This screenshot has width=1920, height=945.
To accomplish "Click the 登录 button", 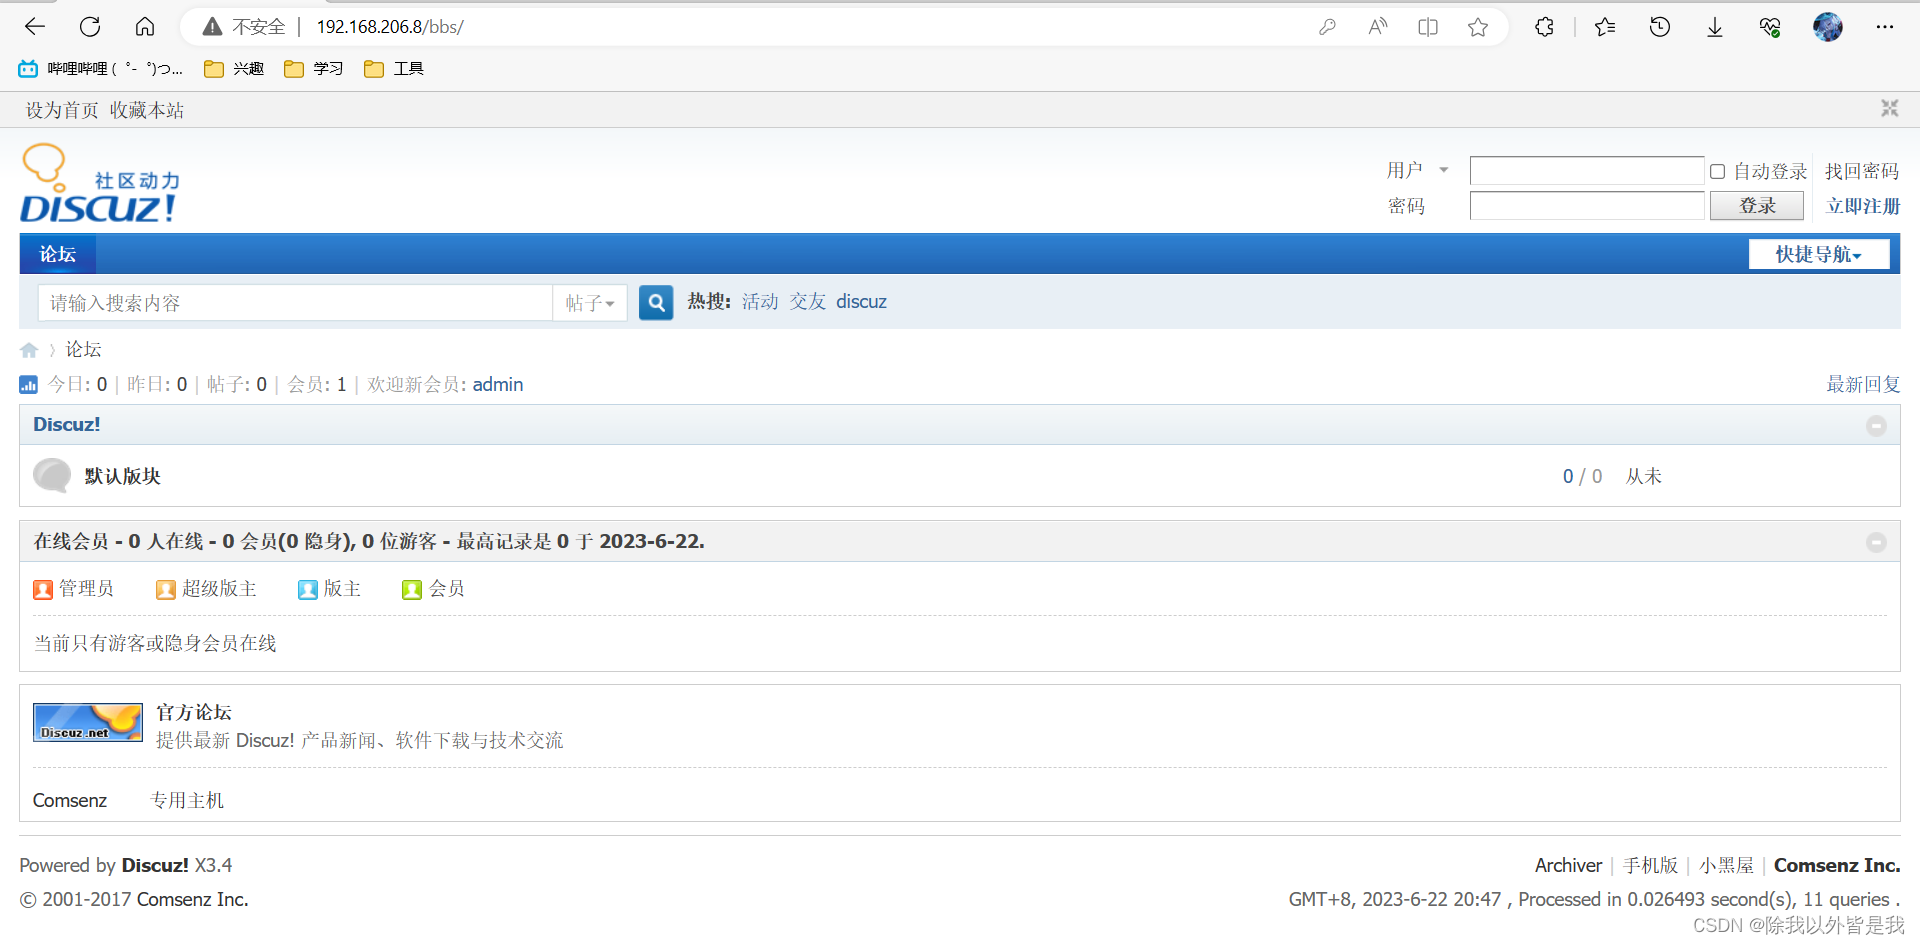I will (1757, 206).
